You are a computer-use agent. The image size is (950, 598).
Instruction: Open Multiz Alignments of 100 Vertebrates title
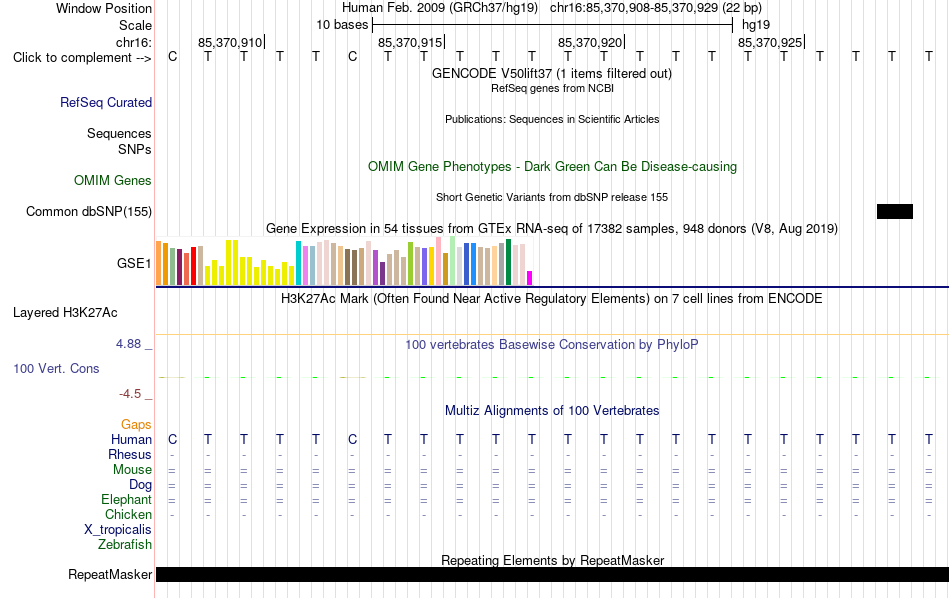tap(552, 411)
